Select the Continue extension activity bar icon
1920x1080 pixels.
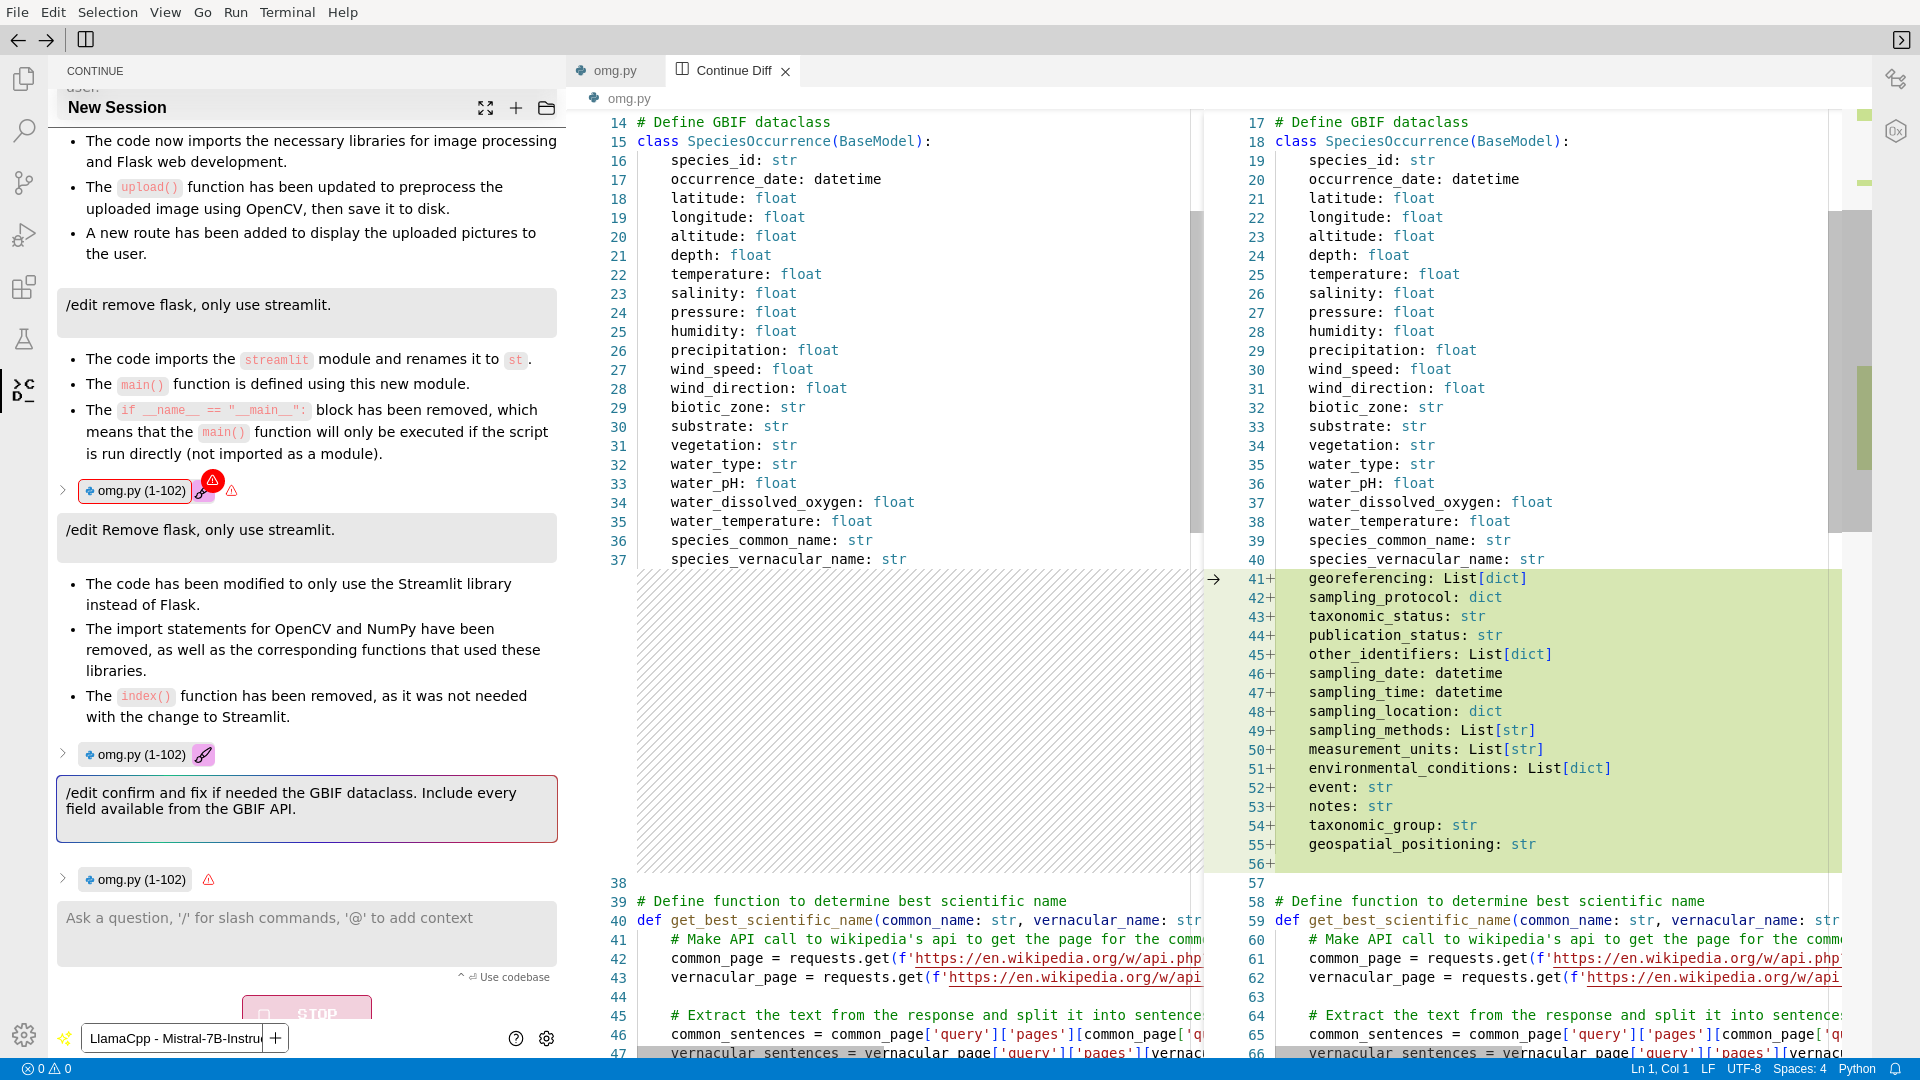pyautogui.click(x=24, y=391)
